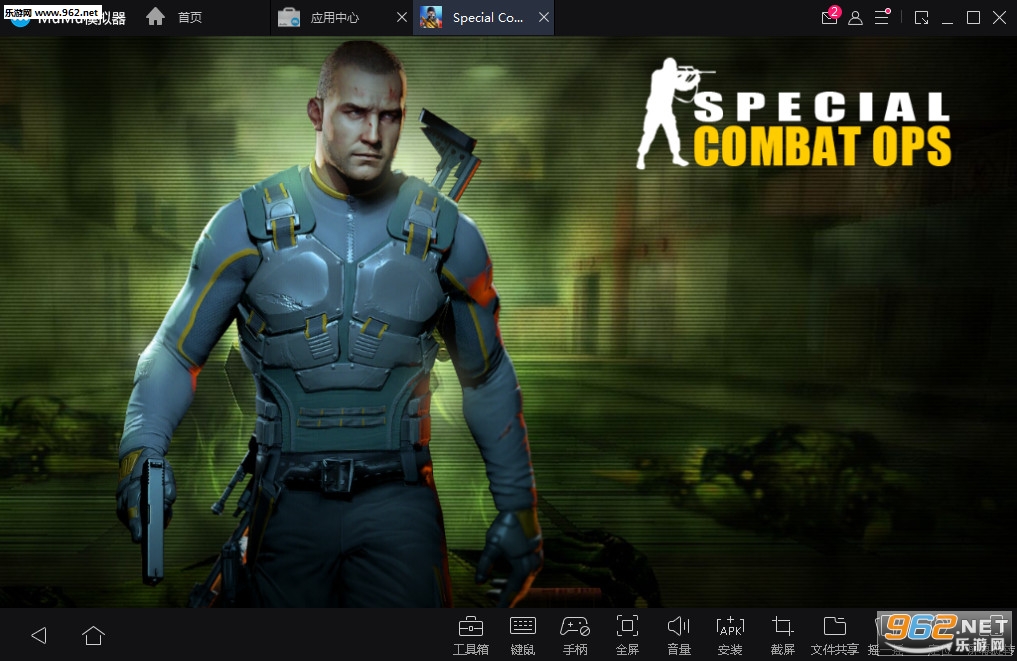The image size is (1017, 661).
Task: Tap the Android back triangle button
Action: 39,635
